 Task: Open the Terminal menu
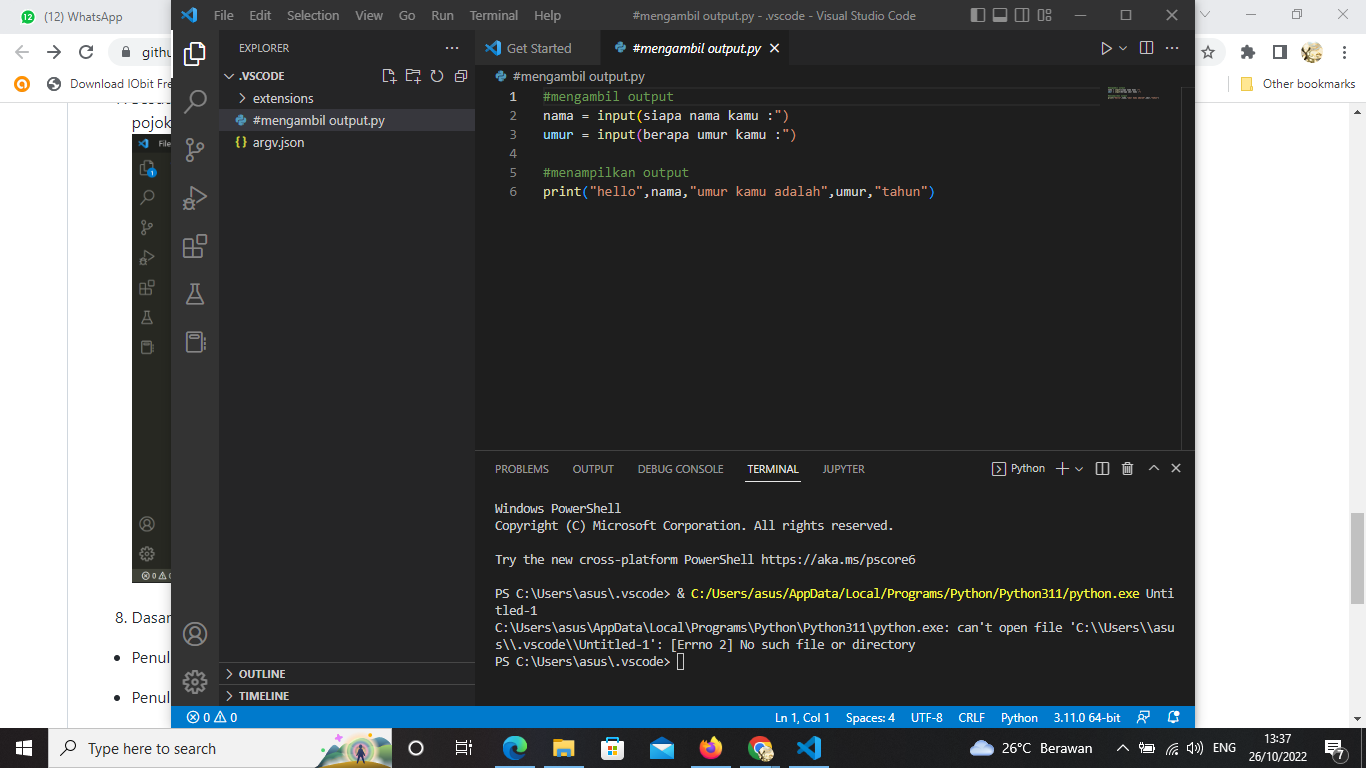coord(493,15)
